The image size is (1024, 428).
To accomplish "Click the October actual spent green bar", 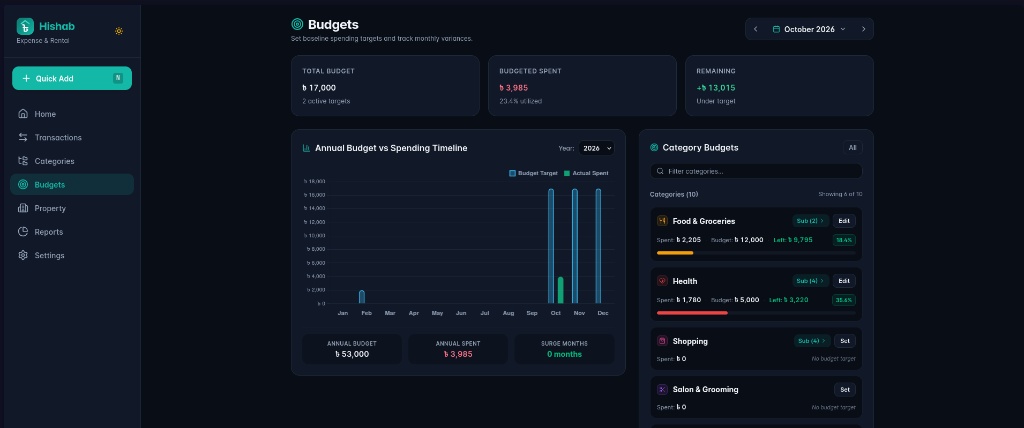I will [x=560, y=290].
